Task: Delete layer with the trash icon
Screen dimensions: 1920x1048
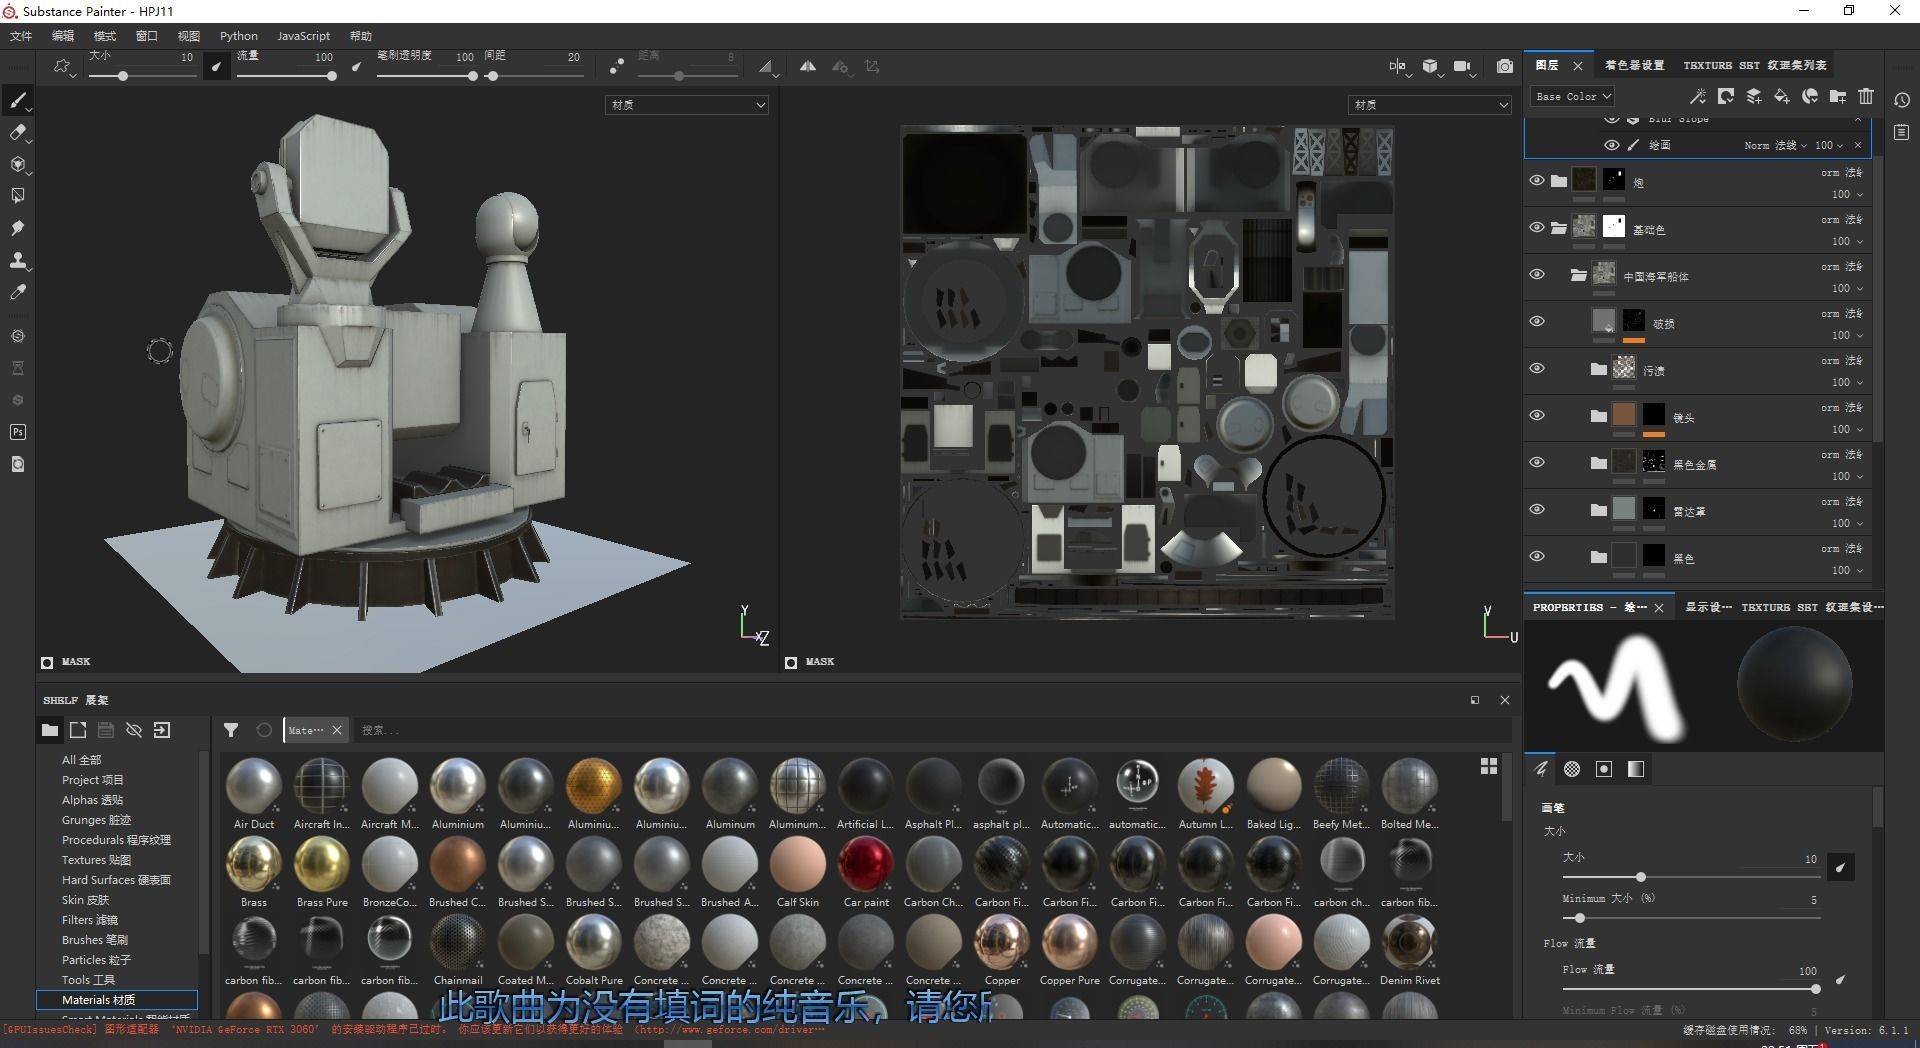Action: [1865, 96]
